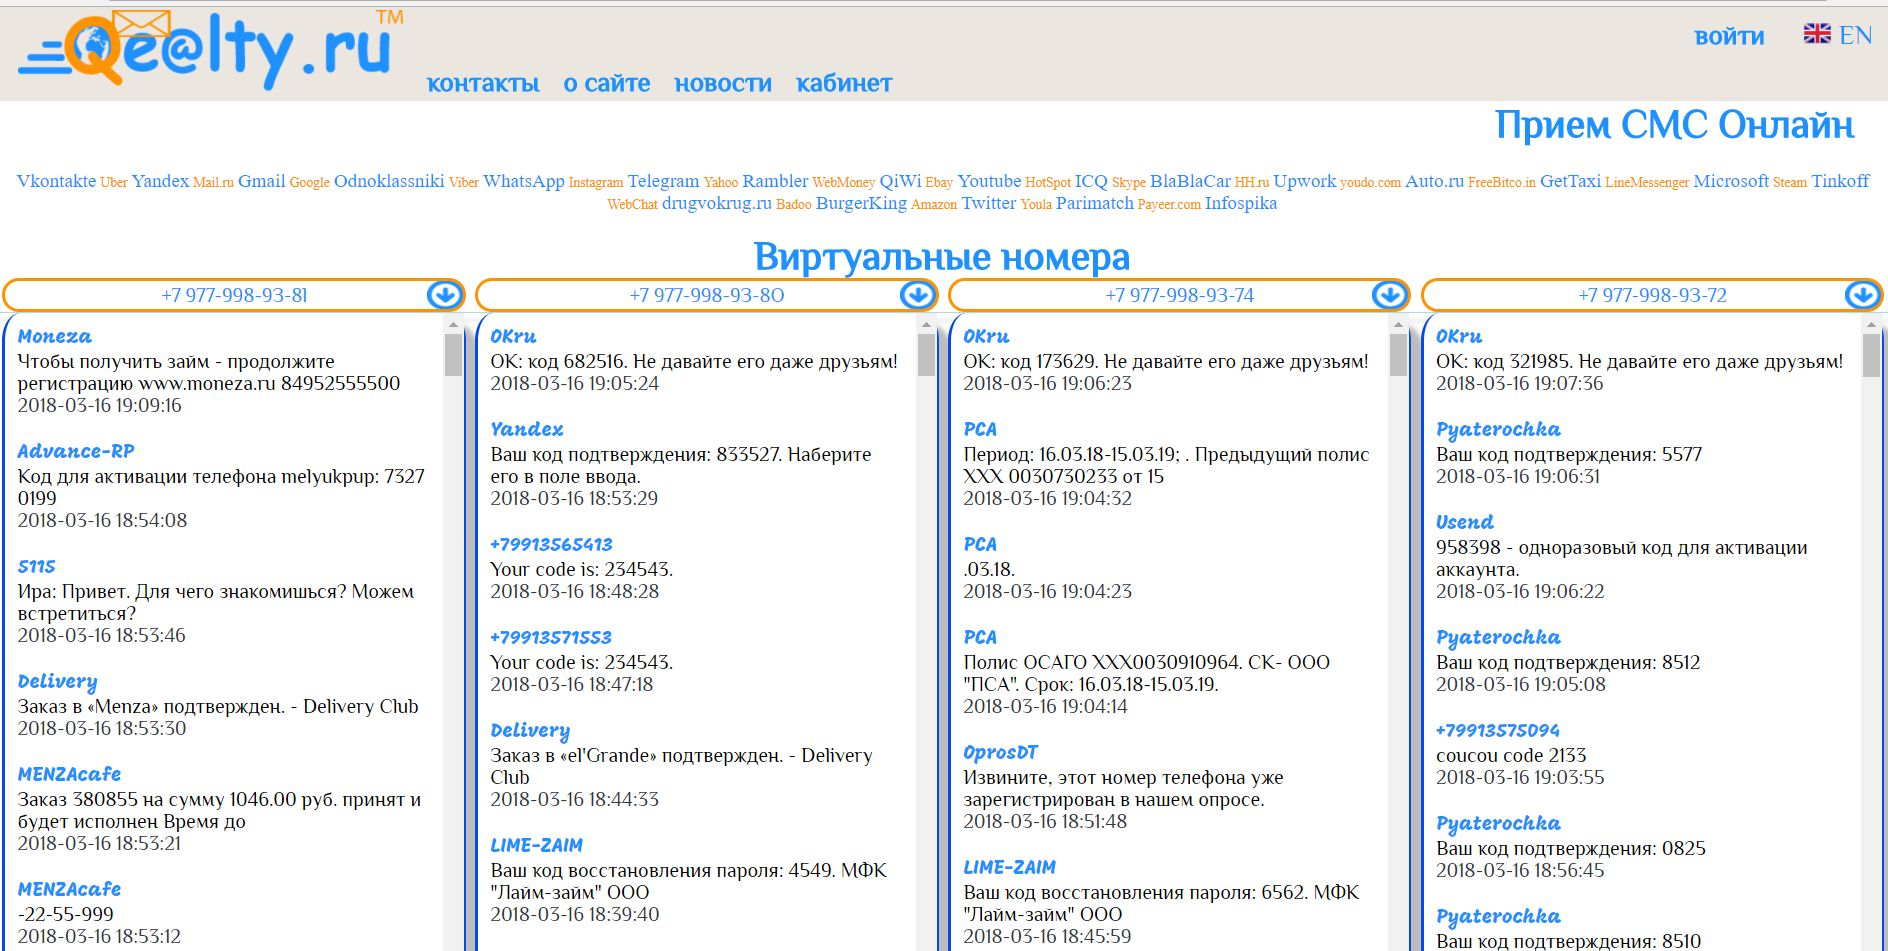Open the drugvokrug.ru service link

[x=717, y=203]
